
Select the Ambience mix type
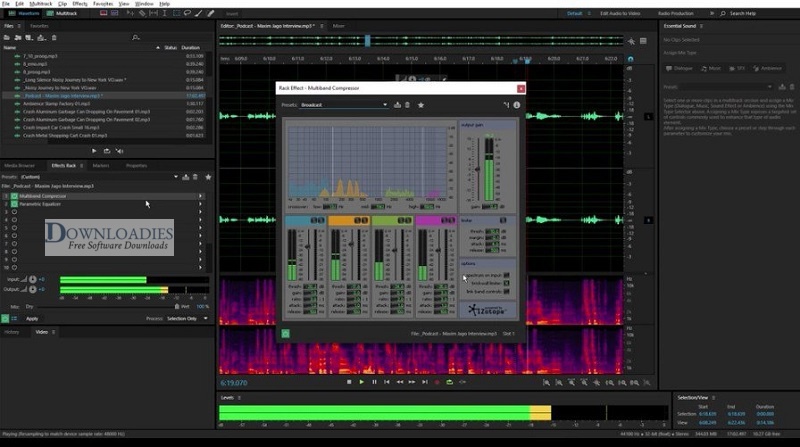pos(767,68)
